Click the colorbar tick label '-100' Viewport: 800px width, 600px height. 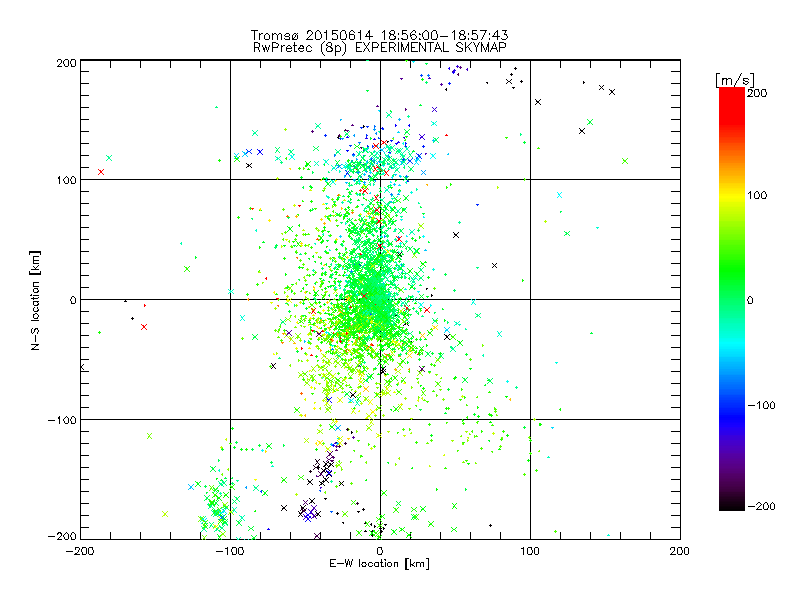coord(761,405)
